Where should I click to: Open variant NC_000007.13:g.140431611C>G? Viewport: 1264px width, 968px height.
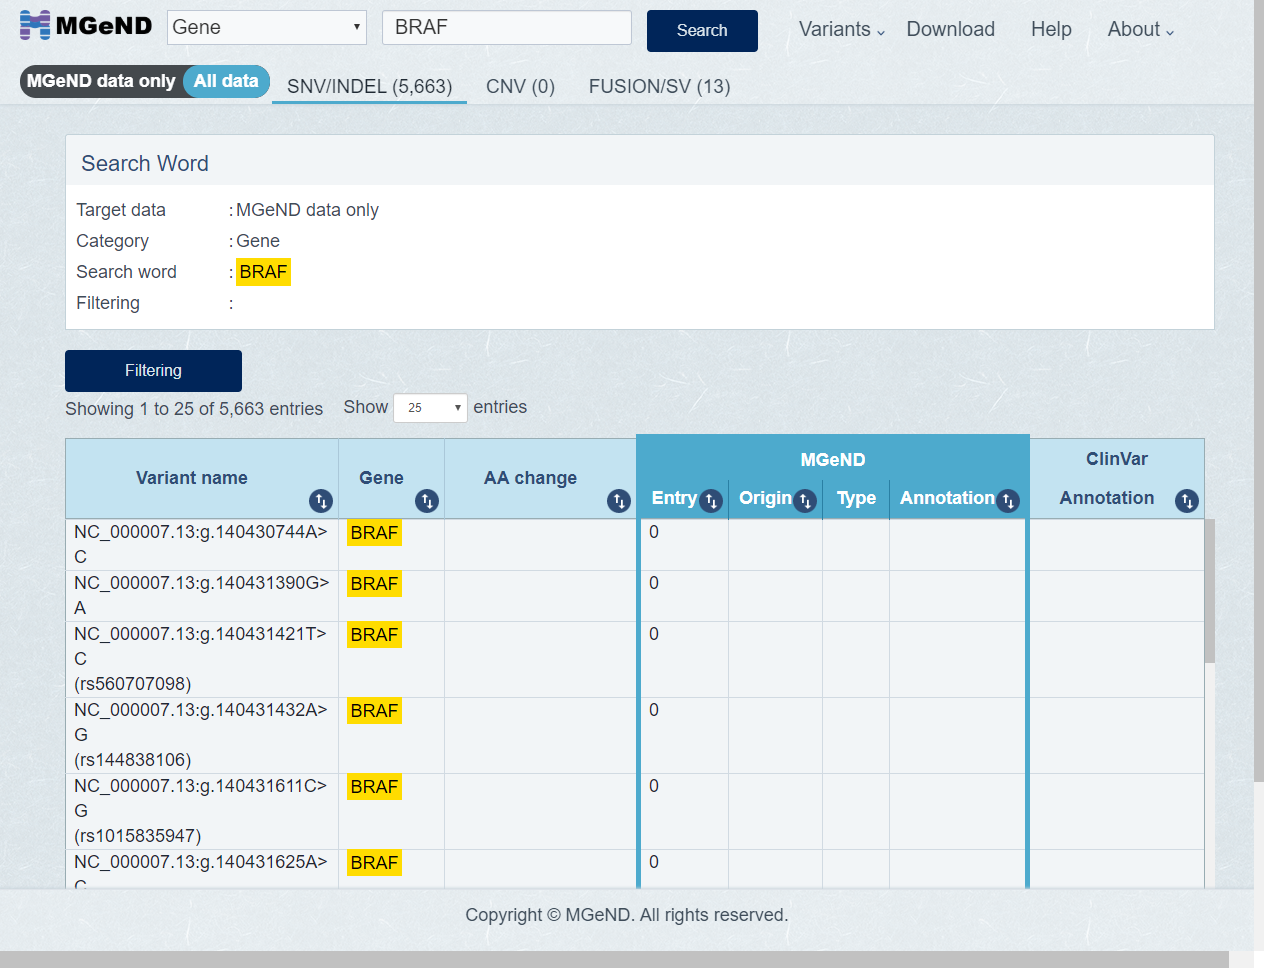tap(200, 811)
